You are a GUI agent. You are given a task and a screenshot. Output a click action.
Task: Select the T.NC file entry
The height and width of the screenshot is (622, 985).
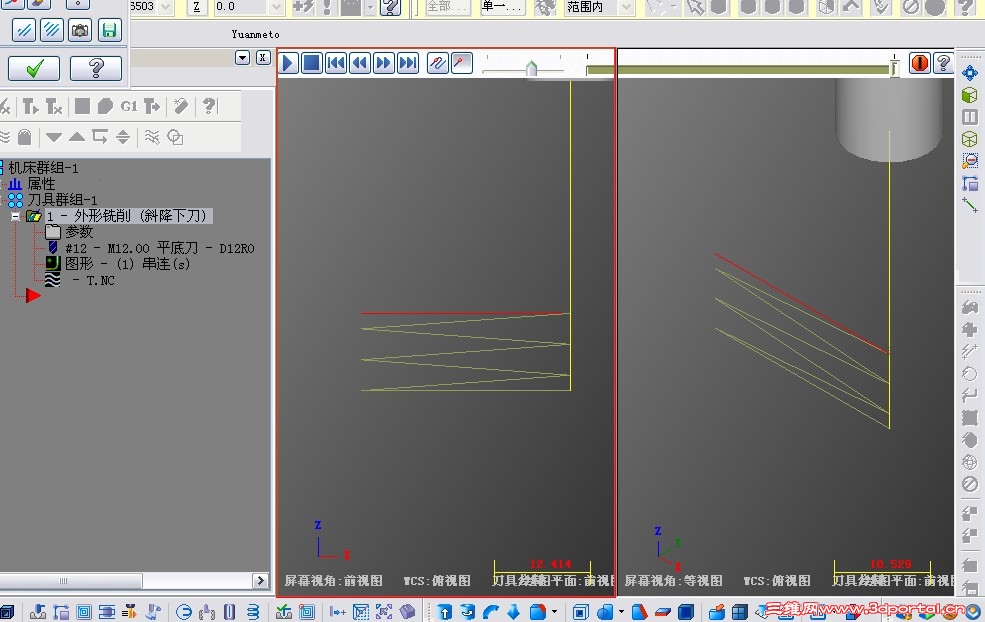point(100,280)
